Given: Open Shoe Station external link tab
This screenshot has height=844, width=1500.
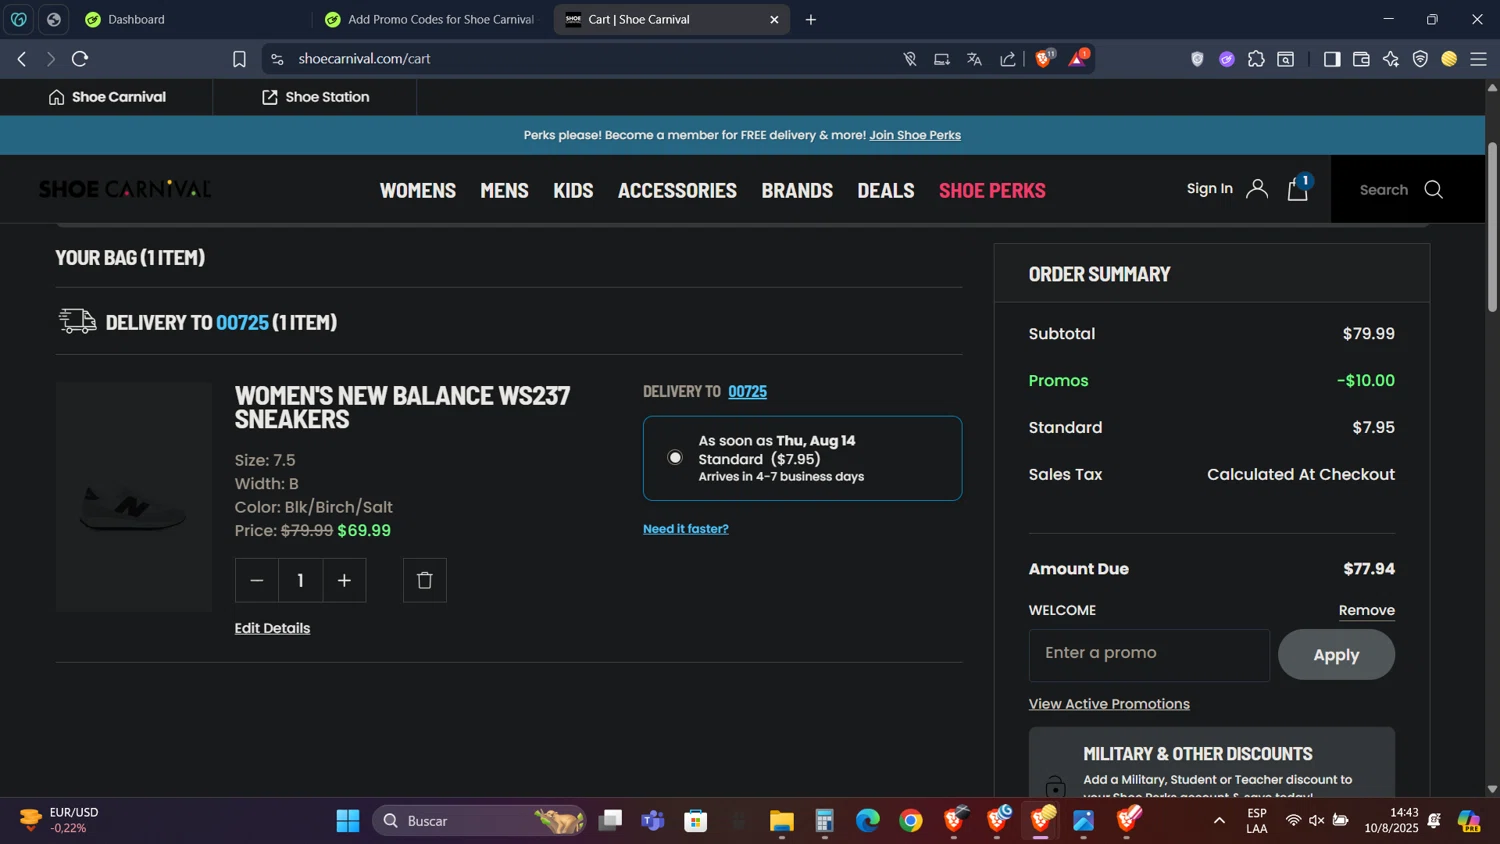Looking at the screenshot, I should (315, 97).
